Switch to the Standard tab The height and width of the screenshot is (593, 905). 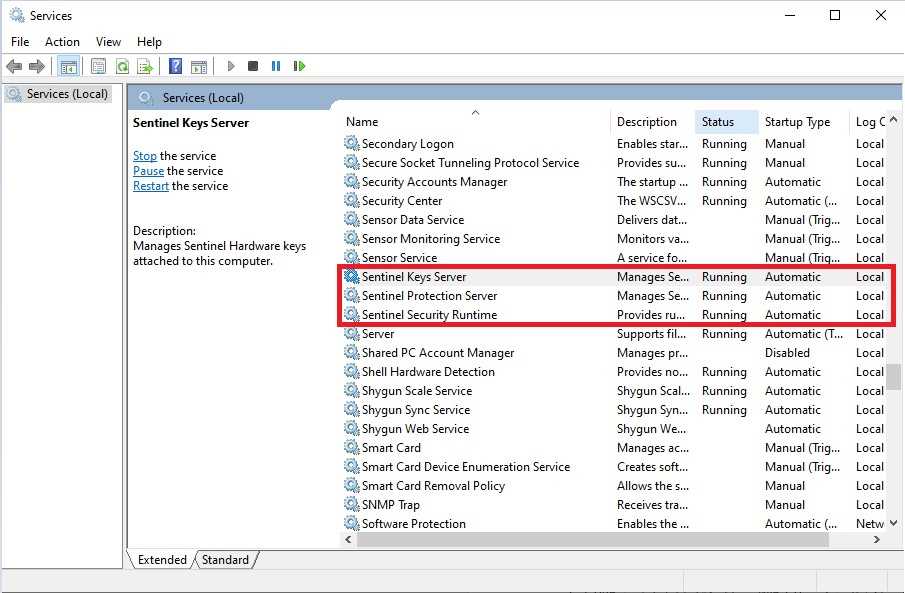pos(225,560)
